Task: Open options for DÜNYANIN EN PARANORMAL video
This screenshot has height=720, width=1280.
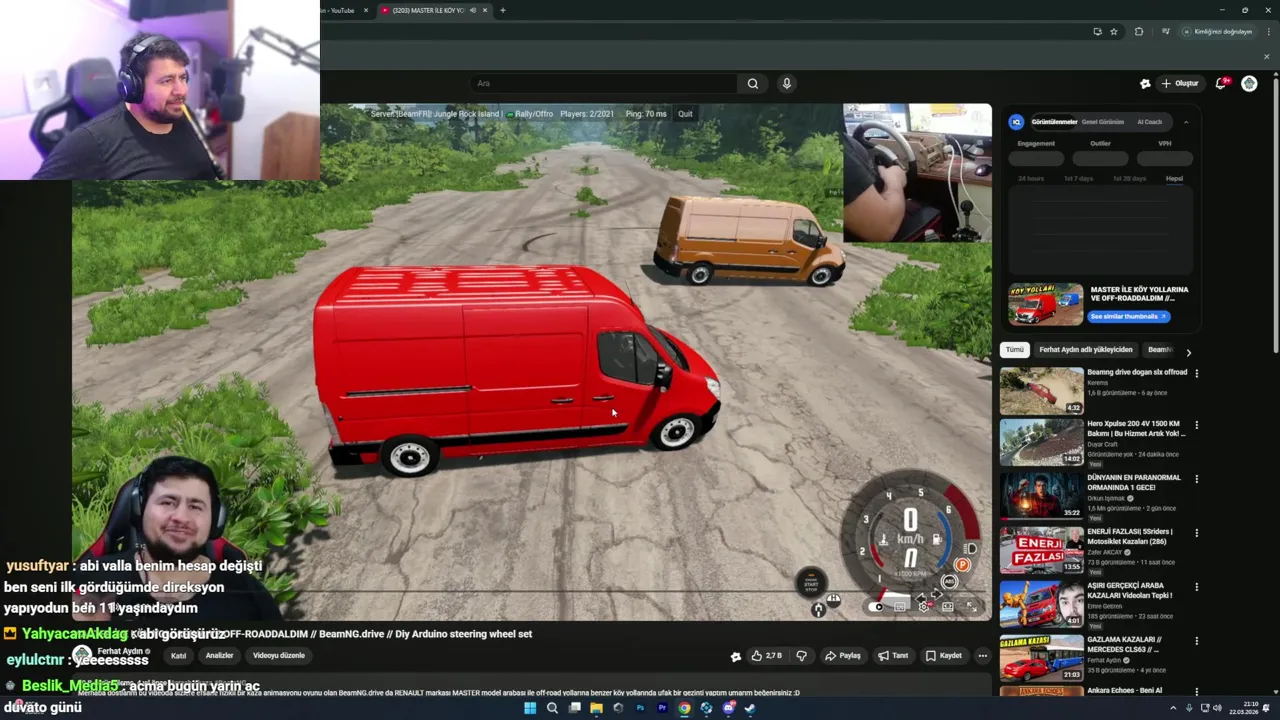Action: point(1196,479)
